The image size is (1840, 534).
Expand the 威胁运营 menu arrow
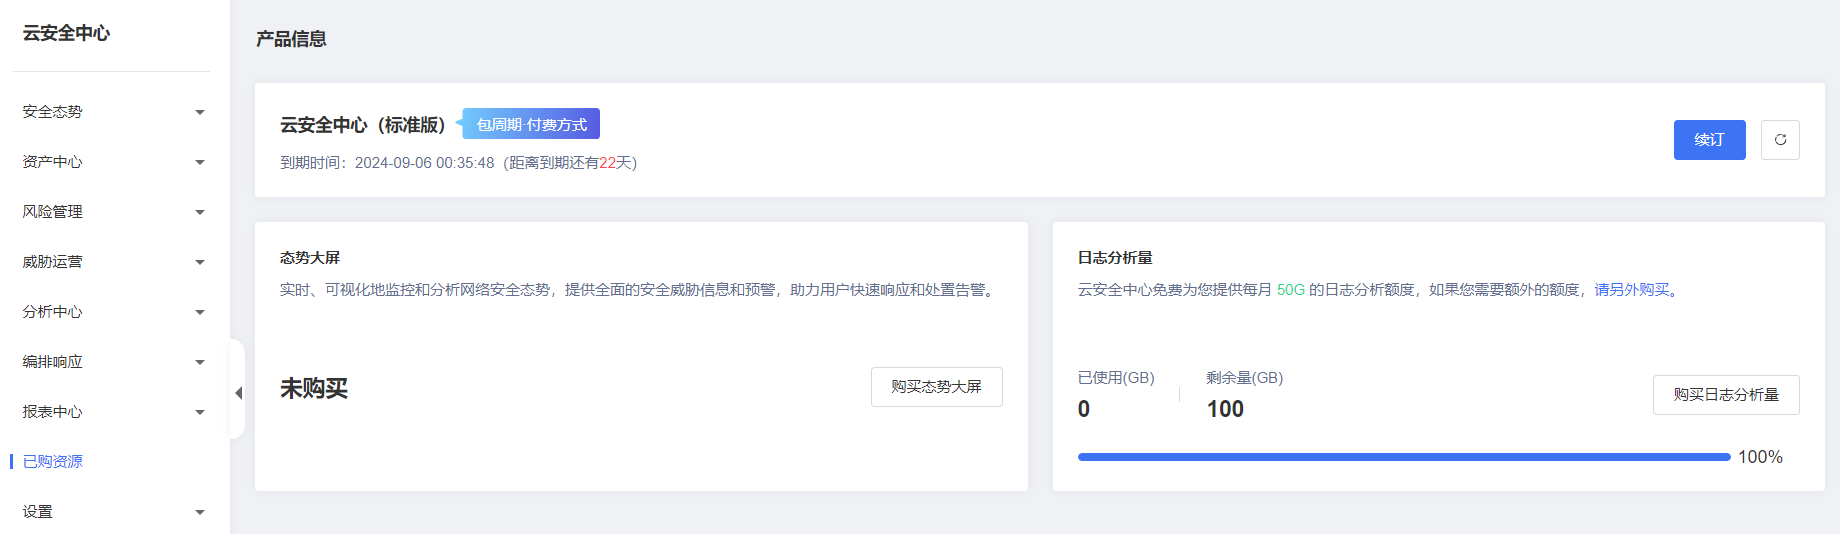(200, 262)
